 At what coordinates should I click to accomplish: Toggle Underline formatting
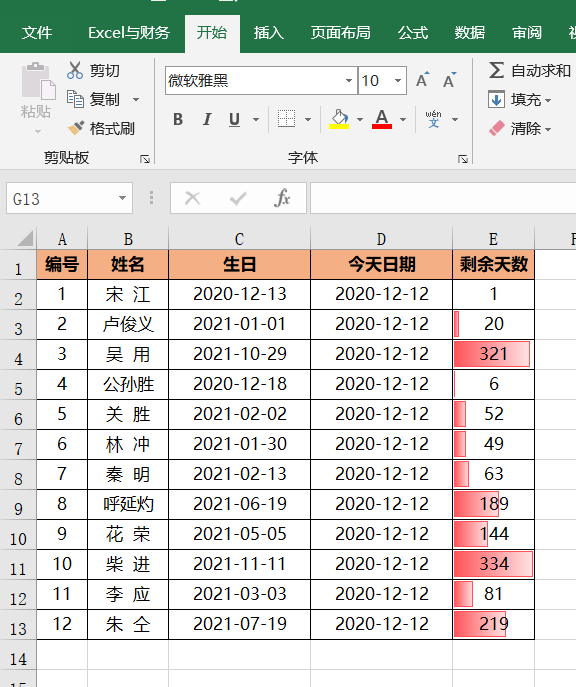(234, 119)
